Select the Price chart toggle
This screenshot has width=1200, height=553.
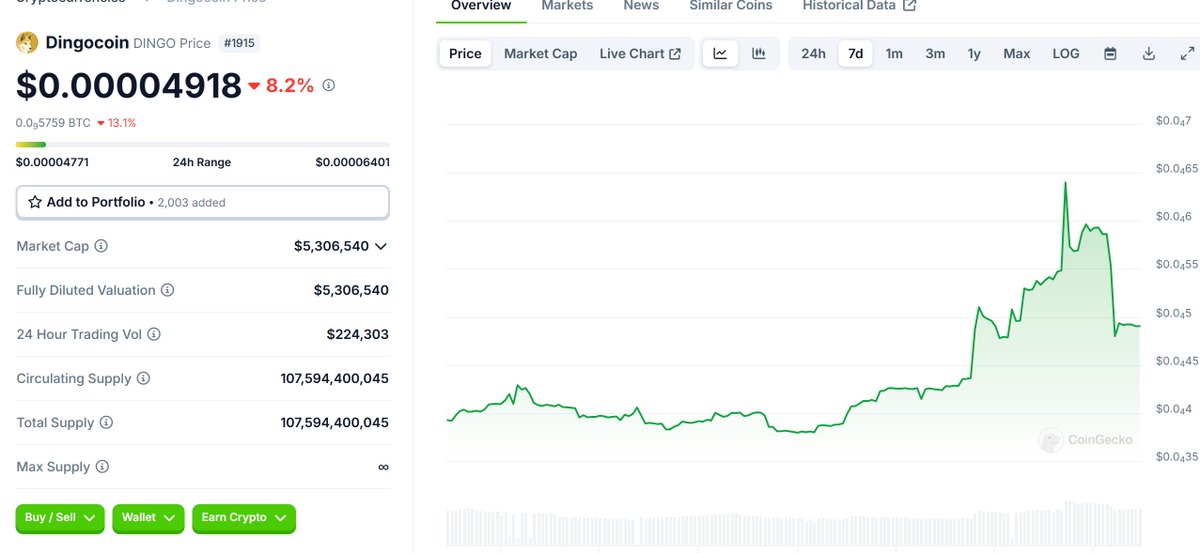[x=465, y=53]
